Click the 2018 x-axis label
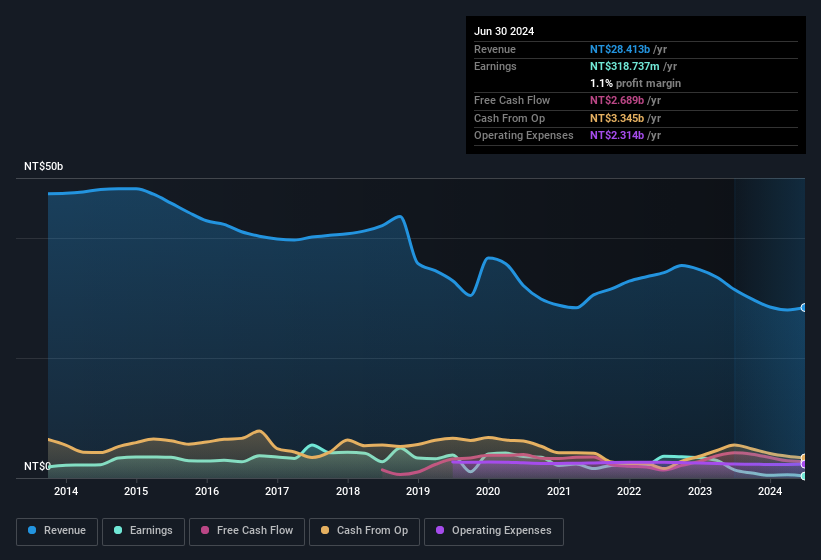 tap(348, 491)
